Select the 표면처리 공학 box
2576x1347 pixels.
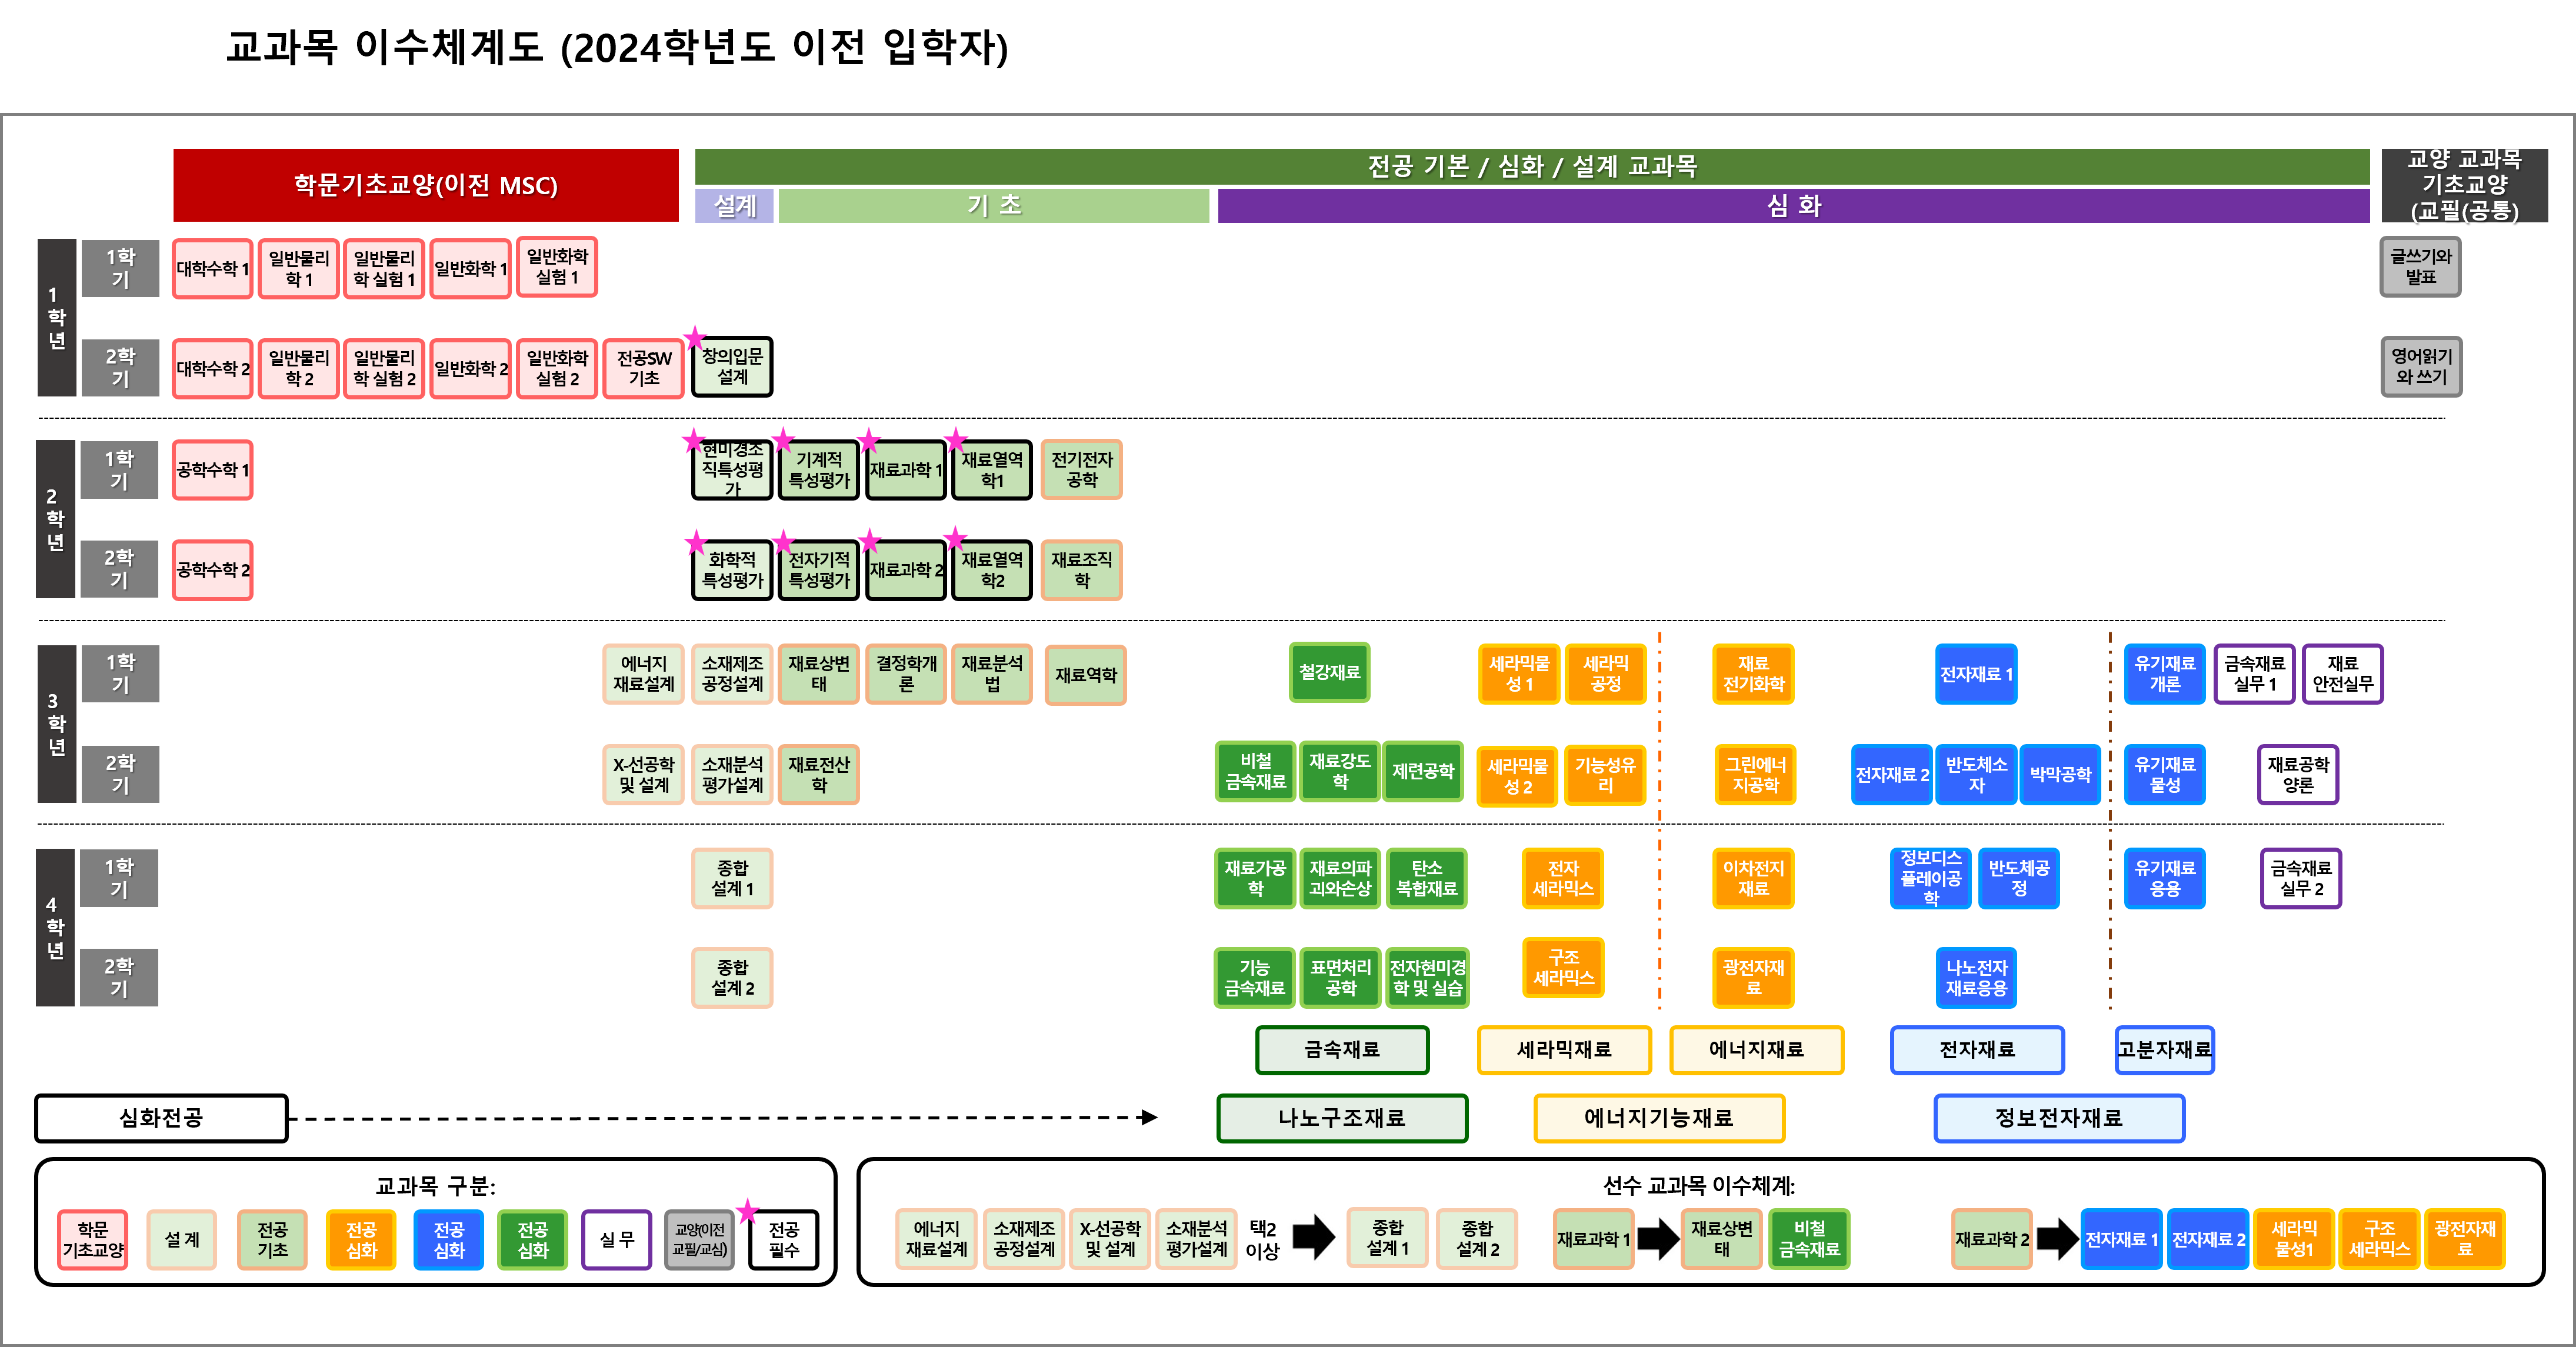[1341, 978]
